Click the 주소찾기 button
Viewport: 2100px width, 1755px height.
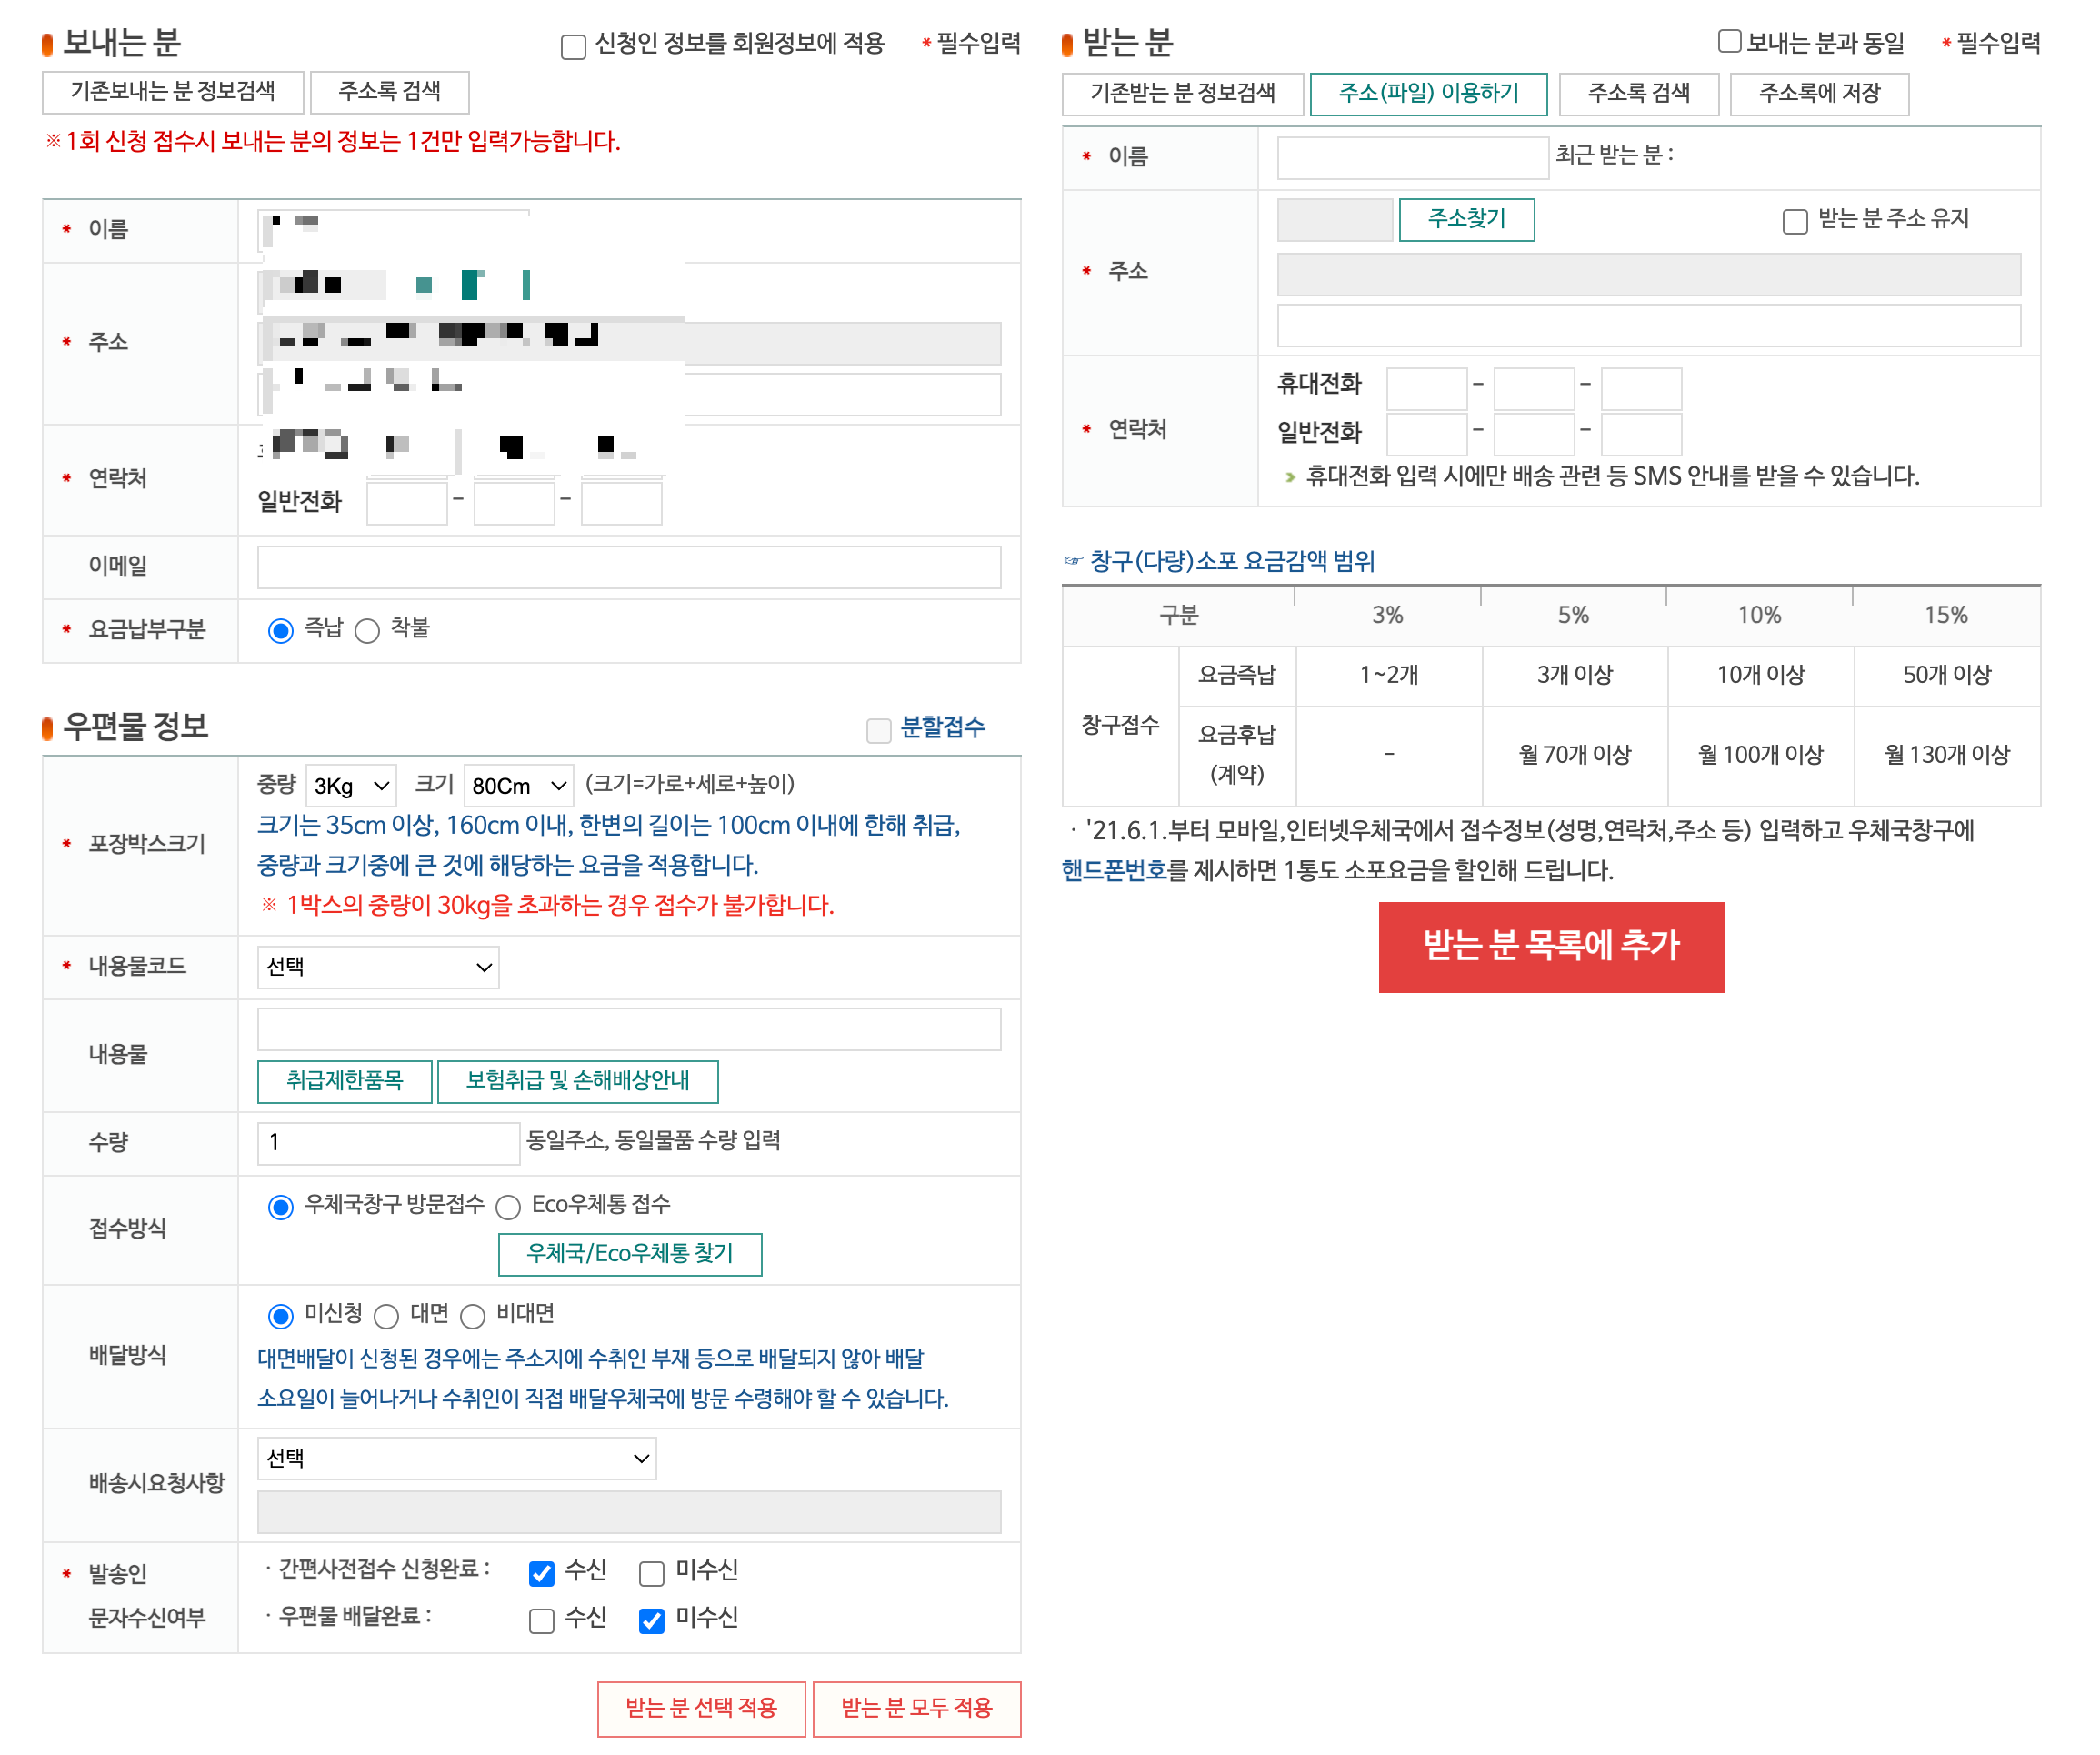click(x=1466, y=219)
